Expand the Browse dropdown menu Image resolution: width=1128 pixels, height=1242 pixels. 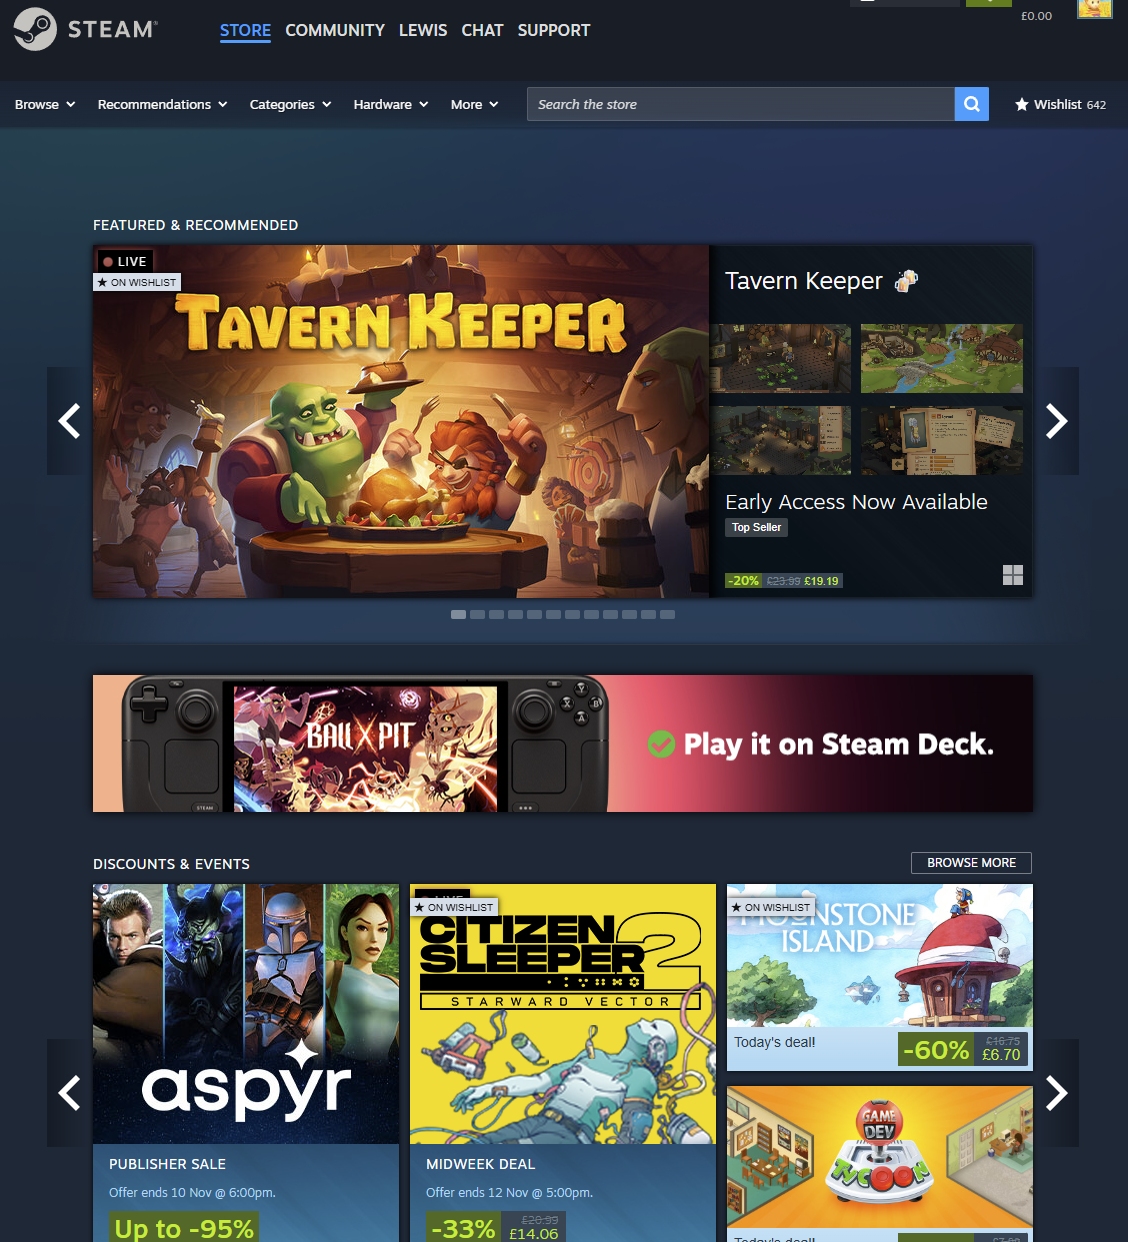pyautogui.click(x=45, y=104)
